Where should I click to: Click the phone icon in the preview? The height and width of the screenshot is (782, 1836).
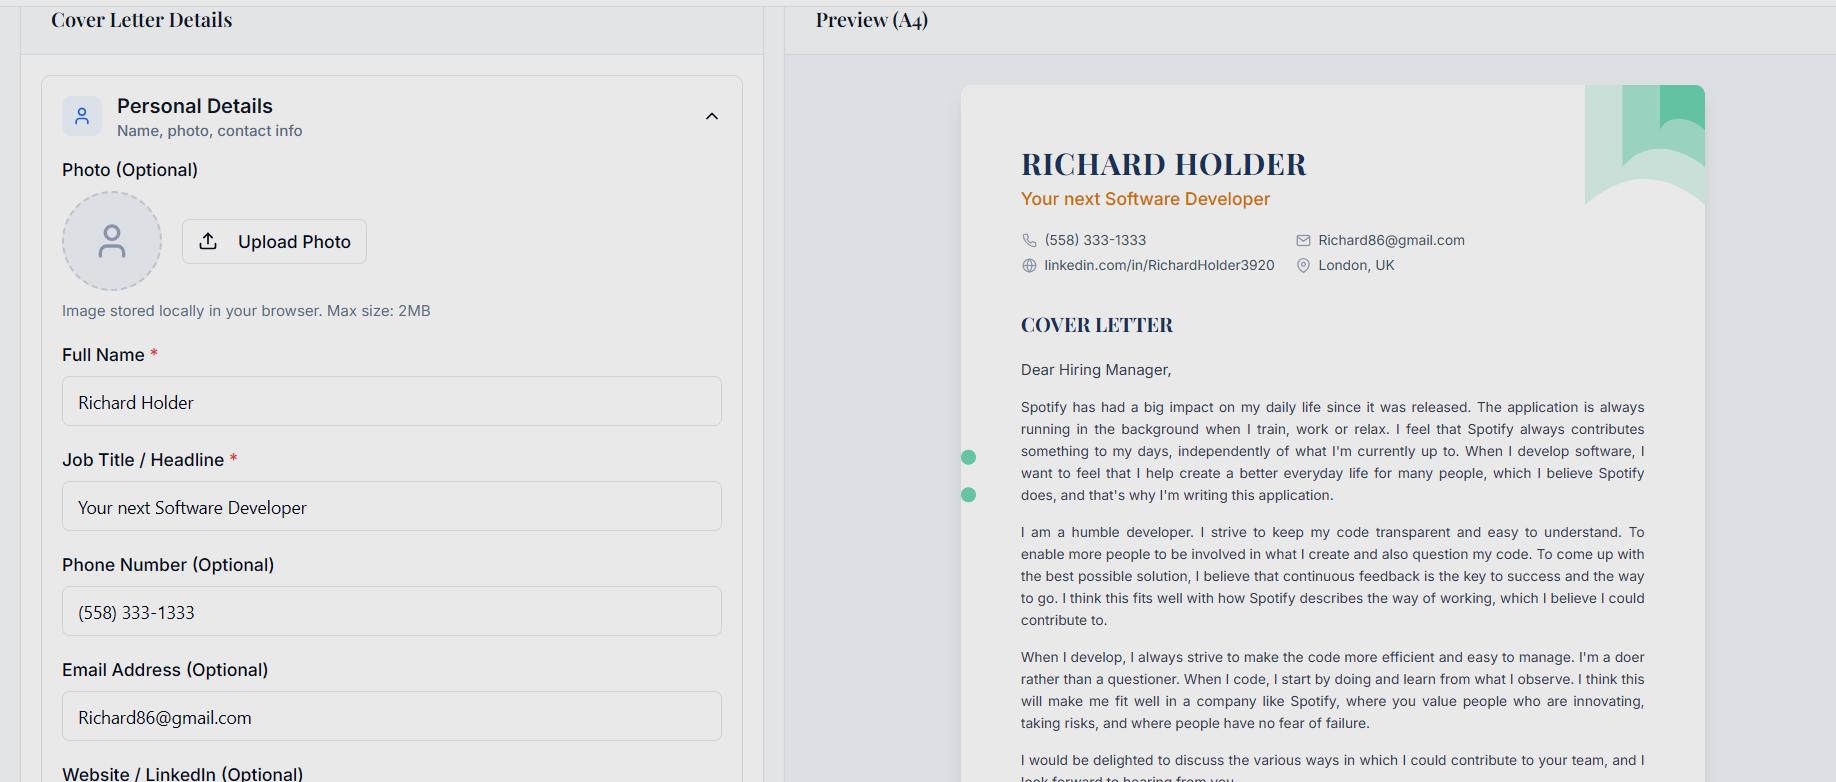coord(1029,240)
